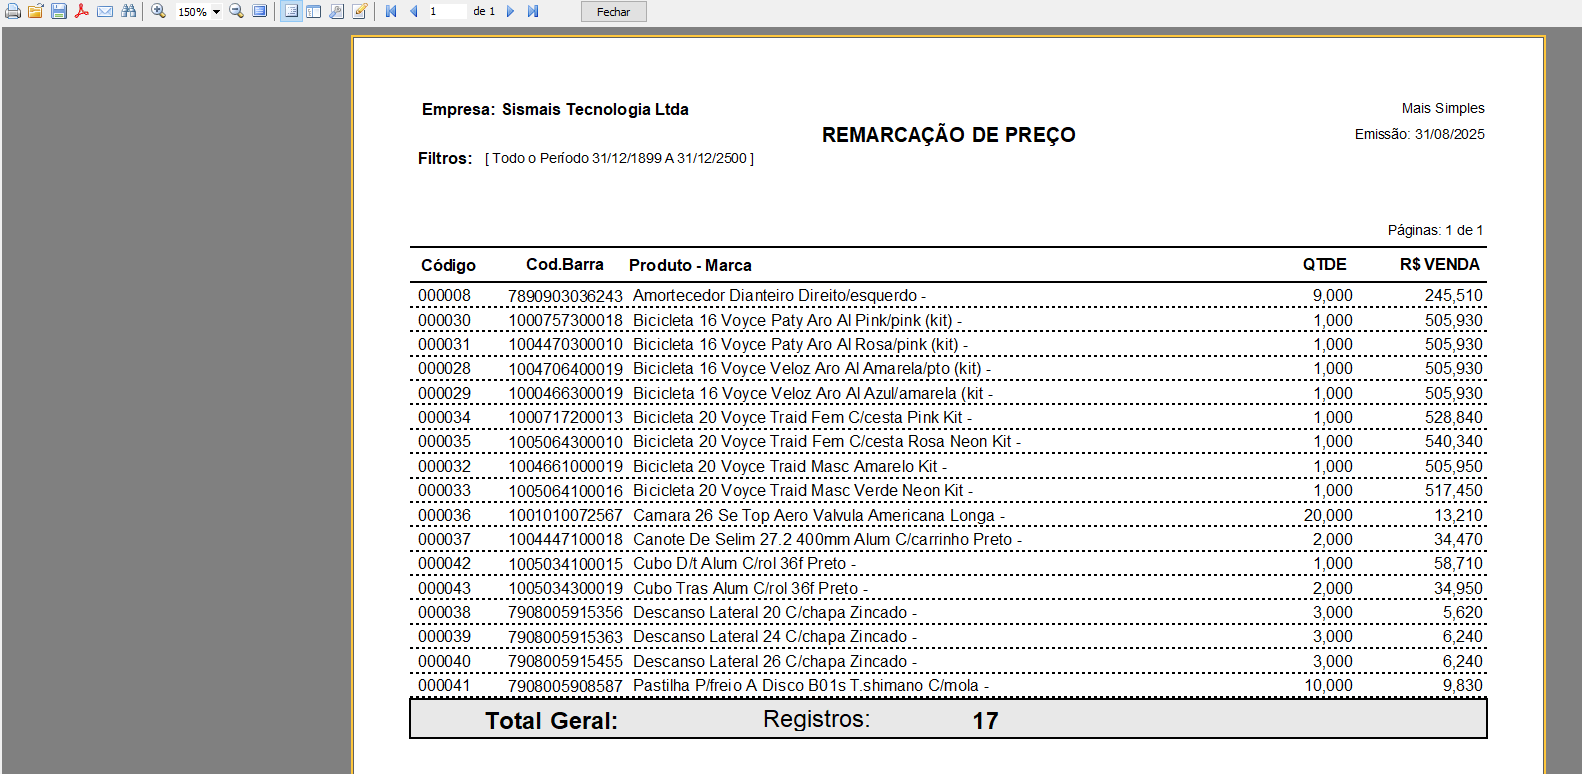Export report to PDF

[x=82, y=12]
